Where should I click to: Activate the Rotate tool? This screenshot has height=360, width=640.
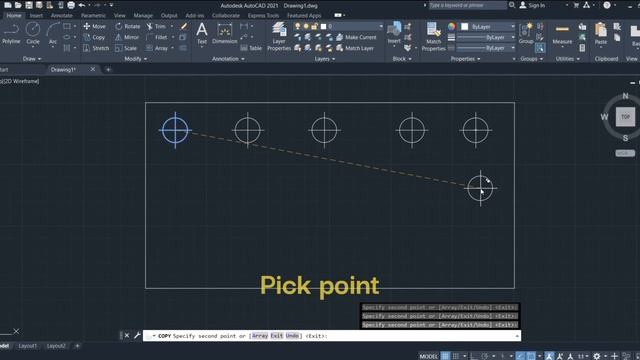pos(128,26)
